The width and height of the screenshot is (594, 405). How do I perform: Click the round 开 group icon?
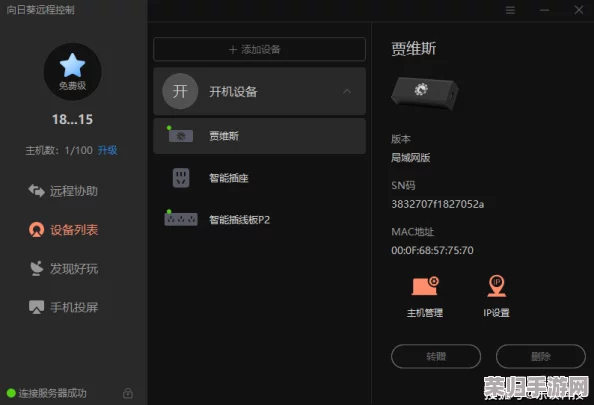point(180,91)
